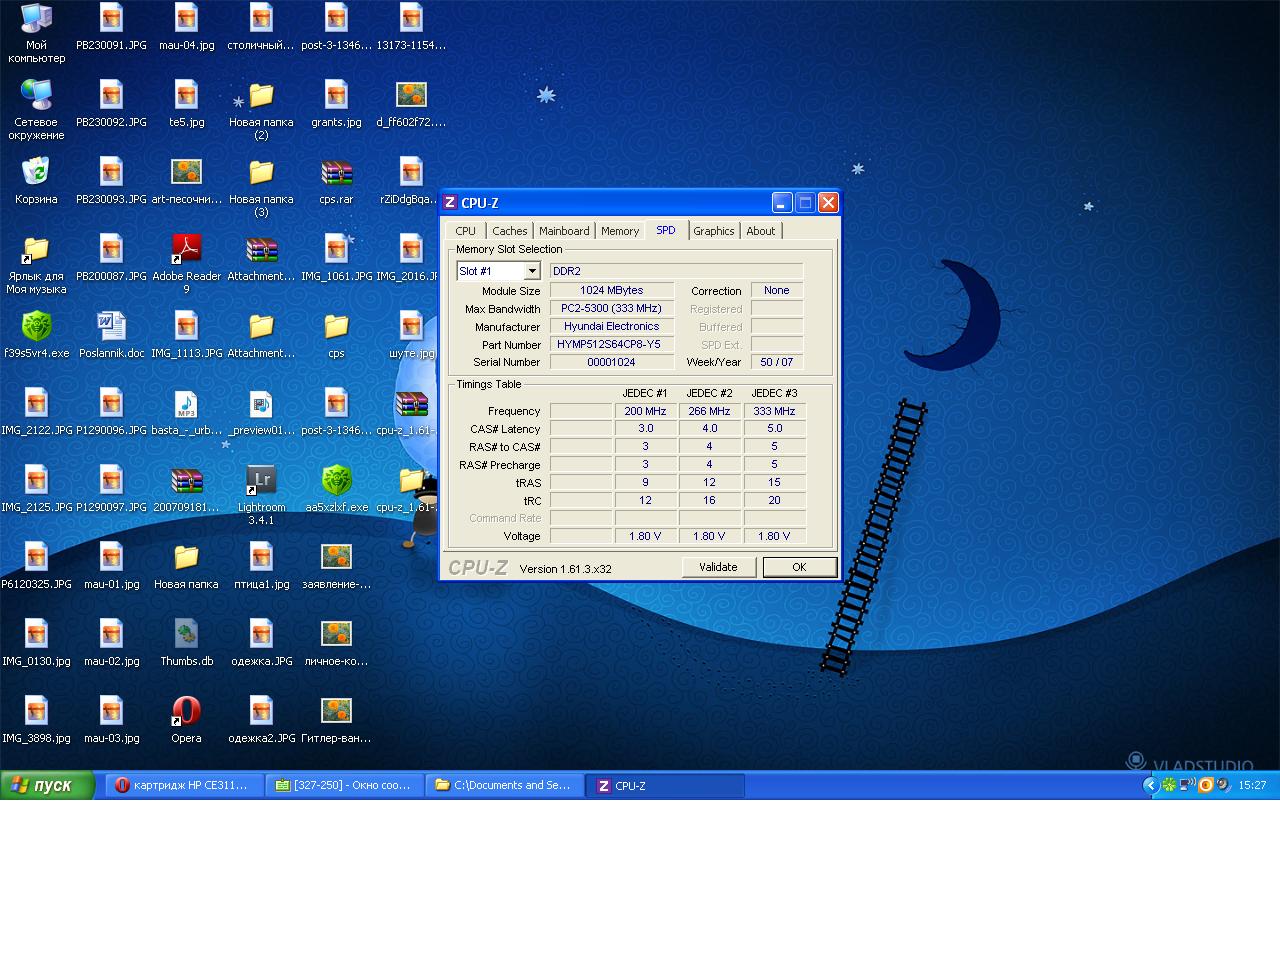Open the About tab in CPU-Z

[x=761, y=231]
